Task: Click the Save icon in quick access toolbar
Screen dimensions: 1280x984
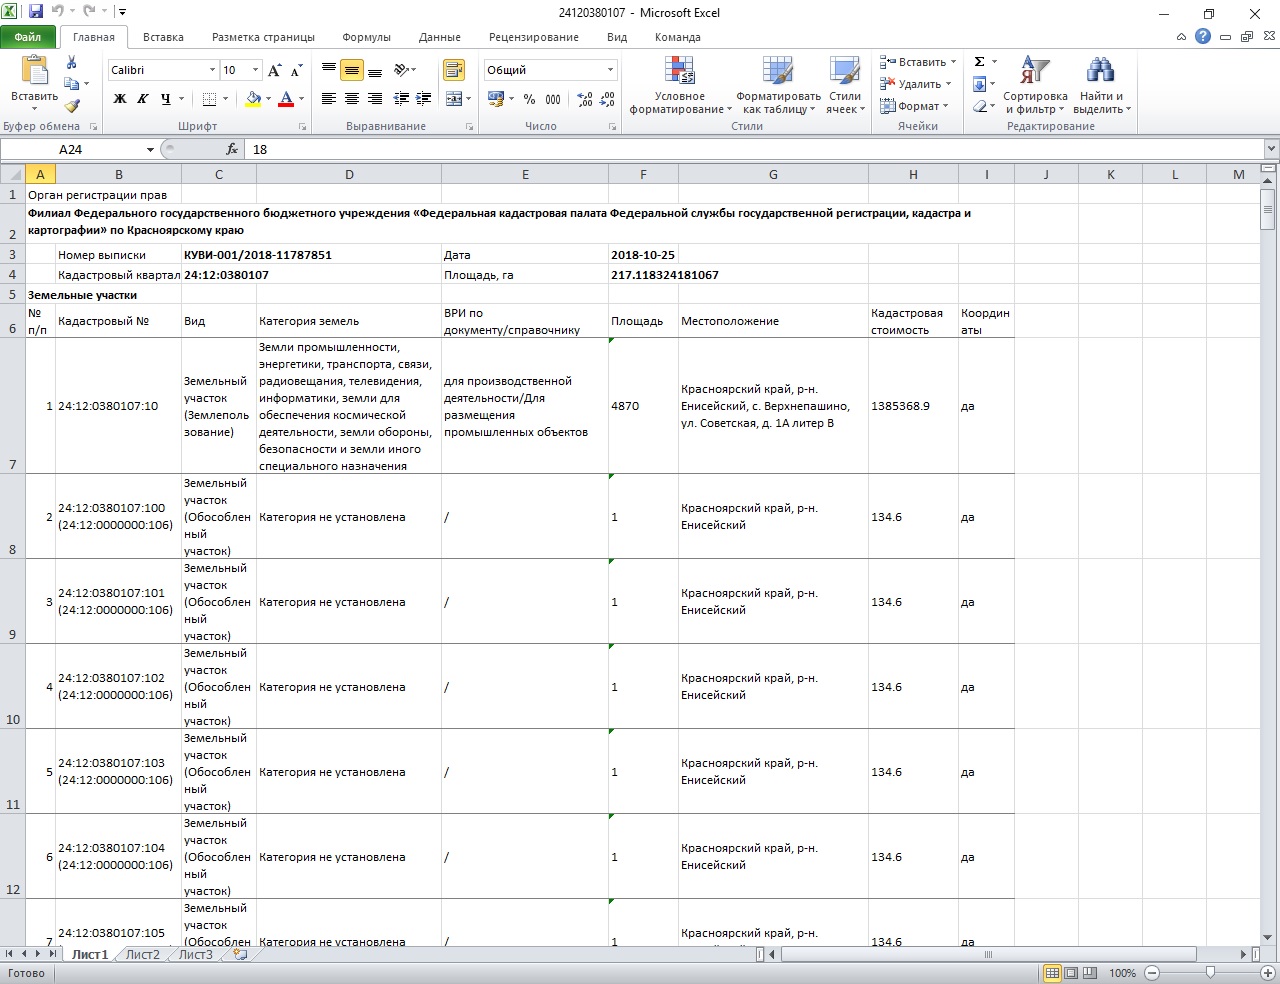Action: click(x=36, y=12)
